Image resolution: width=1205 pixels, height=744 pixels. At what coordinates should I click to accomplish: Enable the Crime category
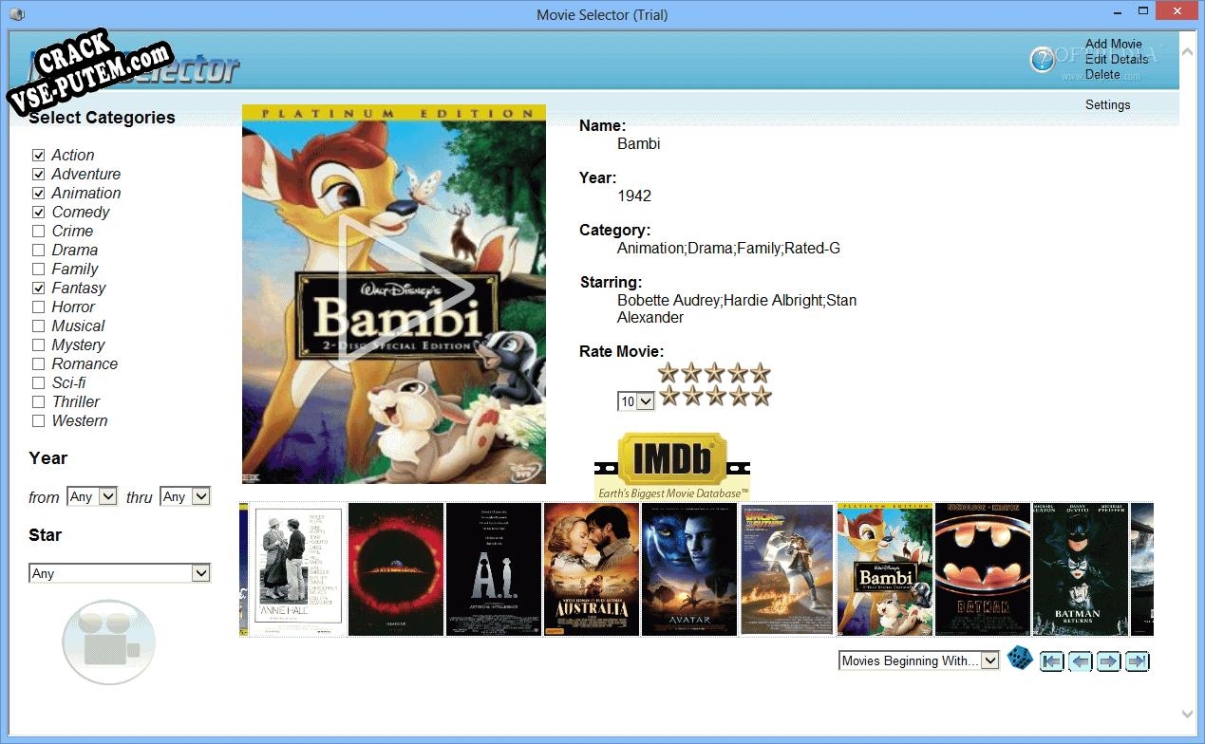coord(39,231)
